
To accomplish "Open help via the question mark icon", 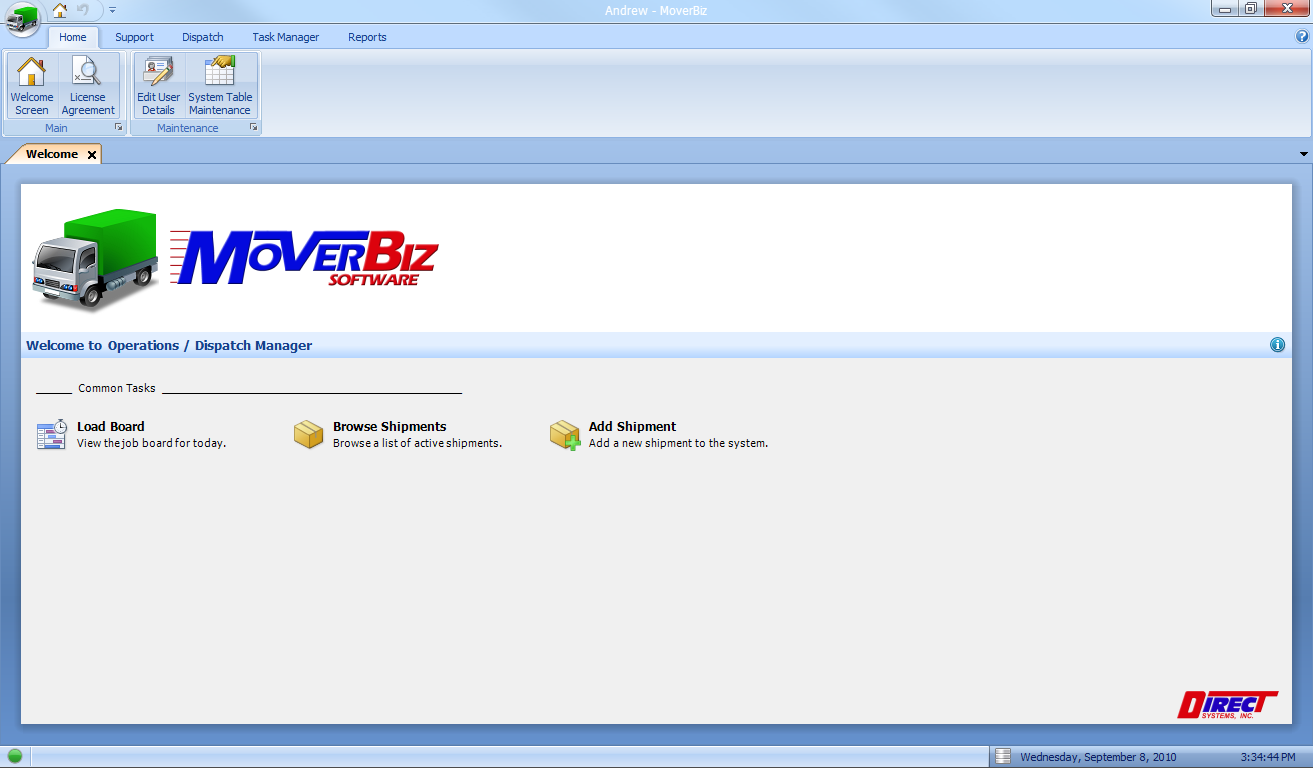I will (x=1302, y=36).
